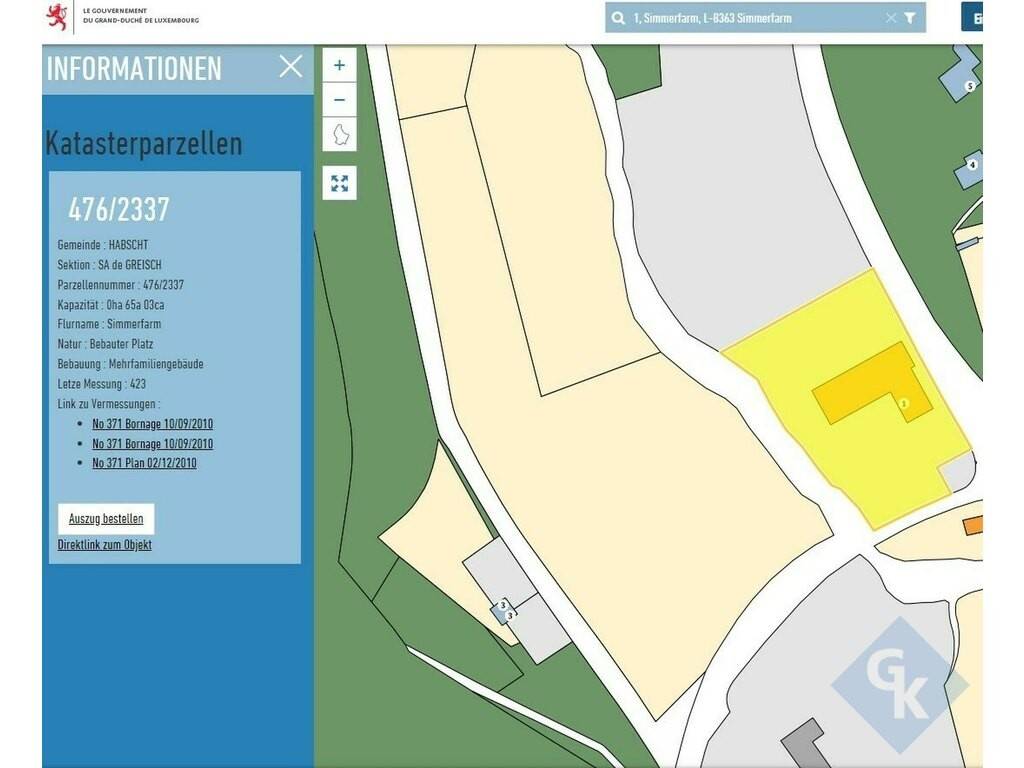Viewport: 1024px width, 768px height.
Task: Zoom out of the map
Action: [339, 100]
